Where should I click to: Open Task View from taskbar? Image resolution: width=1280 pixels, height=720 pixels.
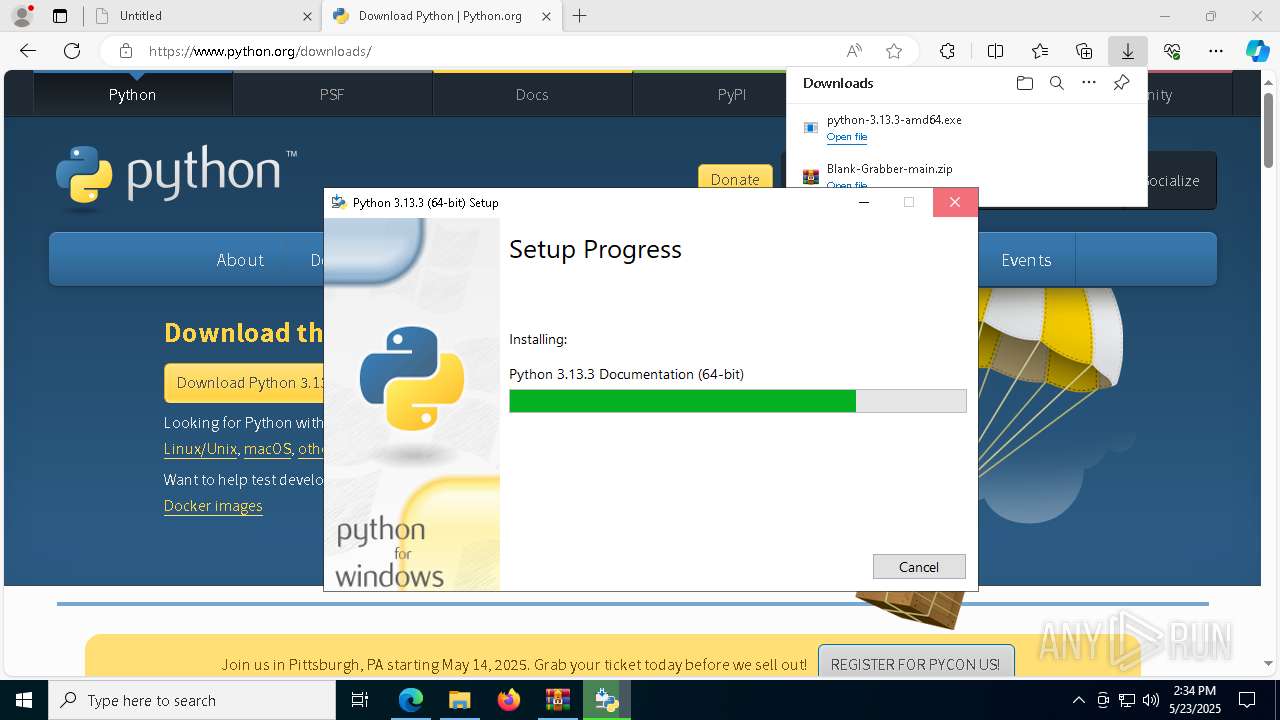pos(361,700)
